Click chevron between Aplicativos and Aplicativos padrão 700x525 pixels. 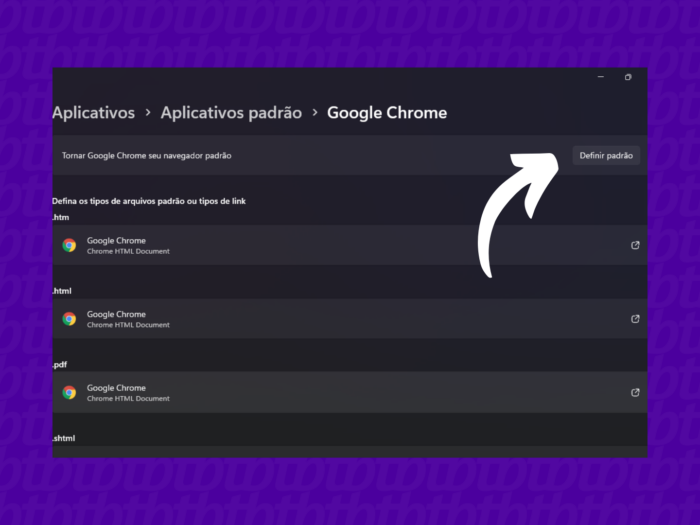pos(148,113)
